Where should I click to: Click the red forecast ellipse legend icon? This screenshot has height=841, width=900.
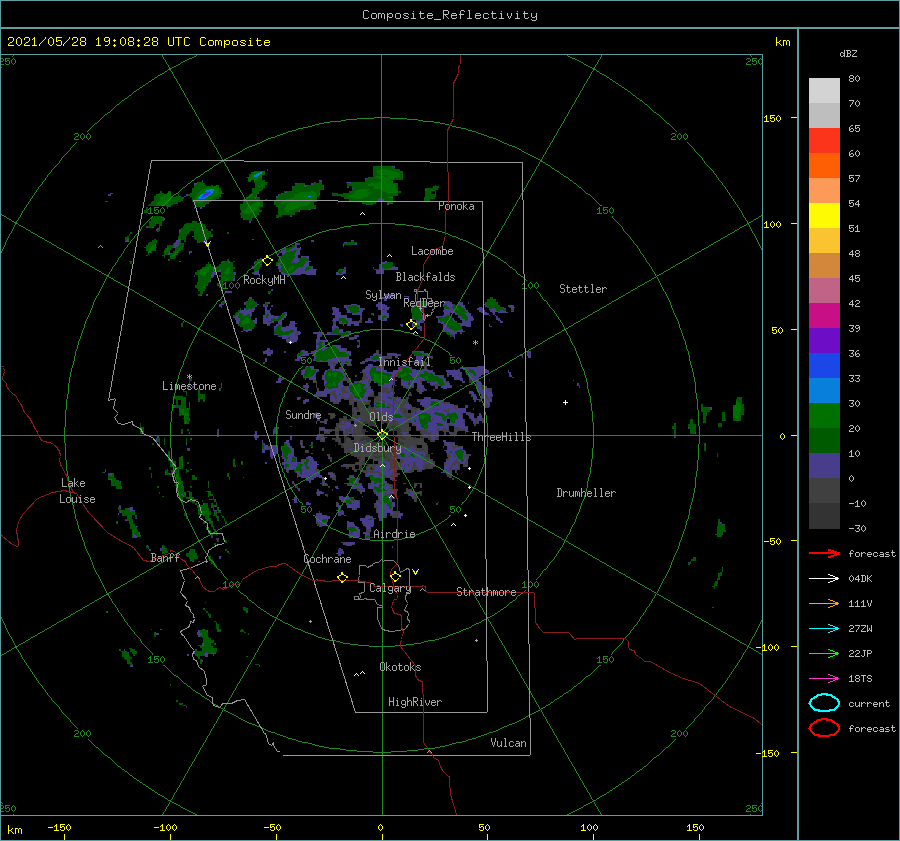click(824, 728)
